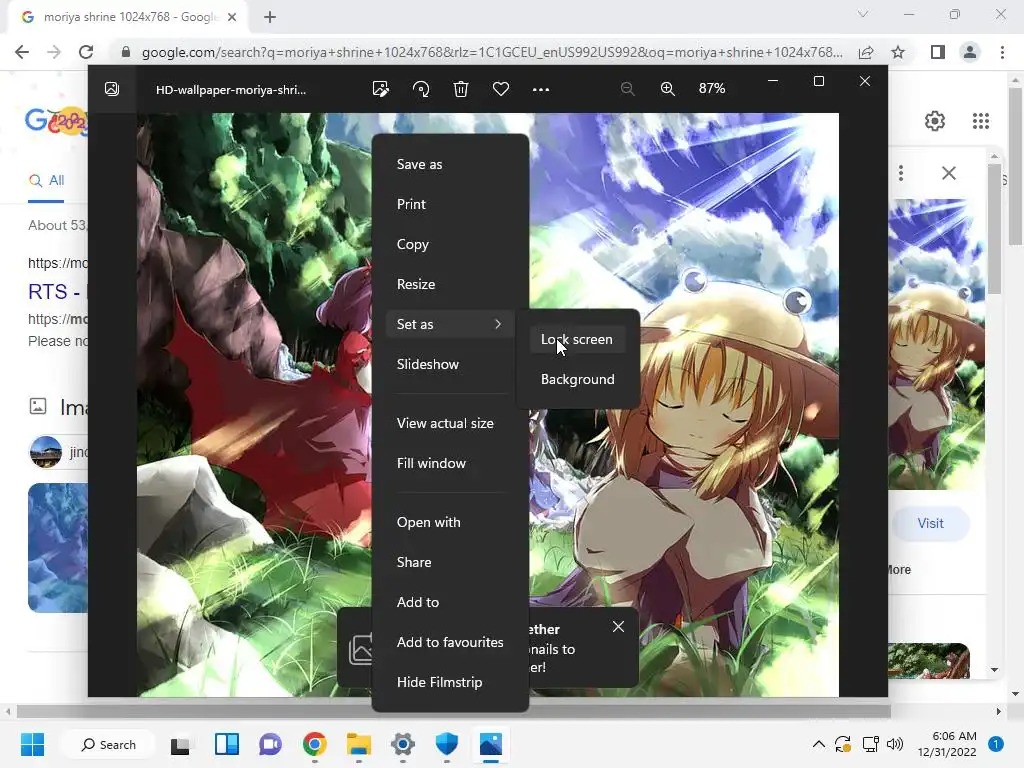Image resolution: width=1024 pixels, height=768 pixels.
Task: Click the taskbar Search box
Action: click(108, 744)
